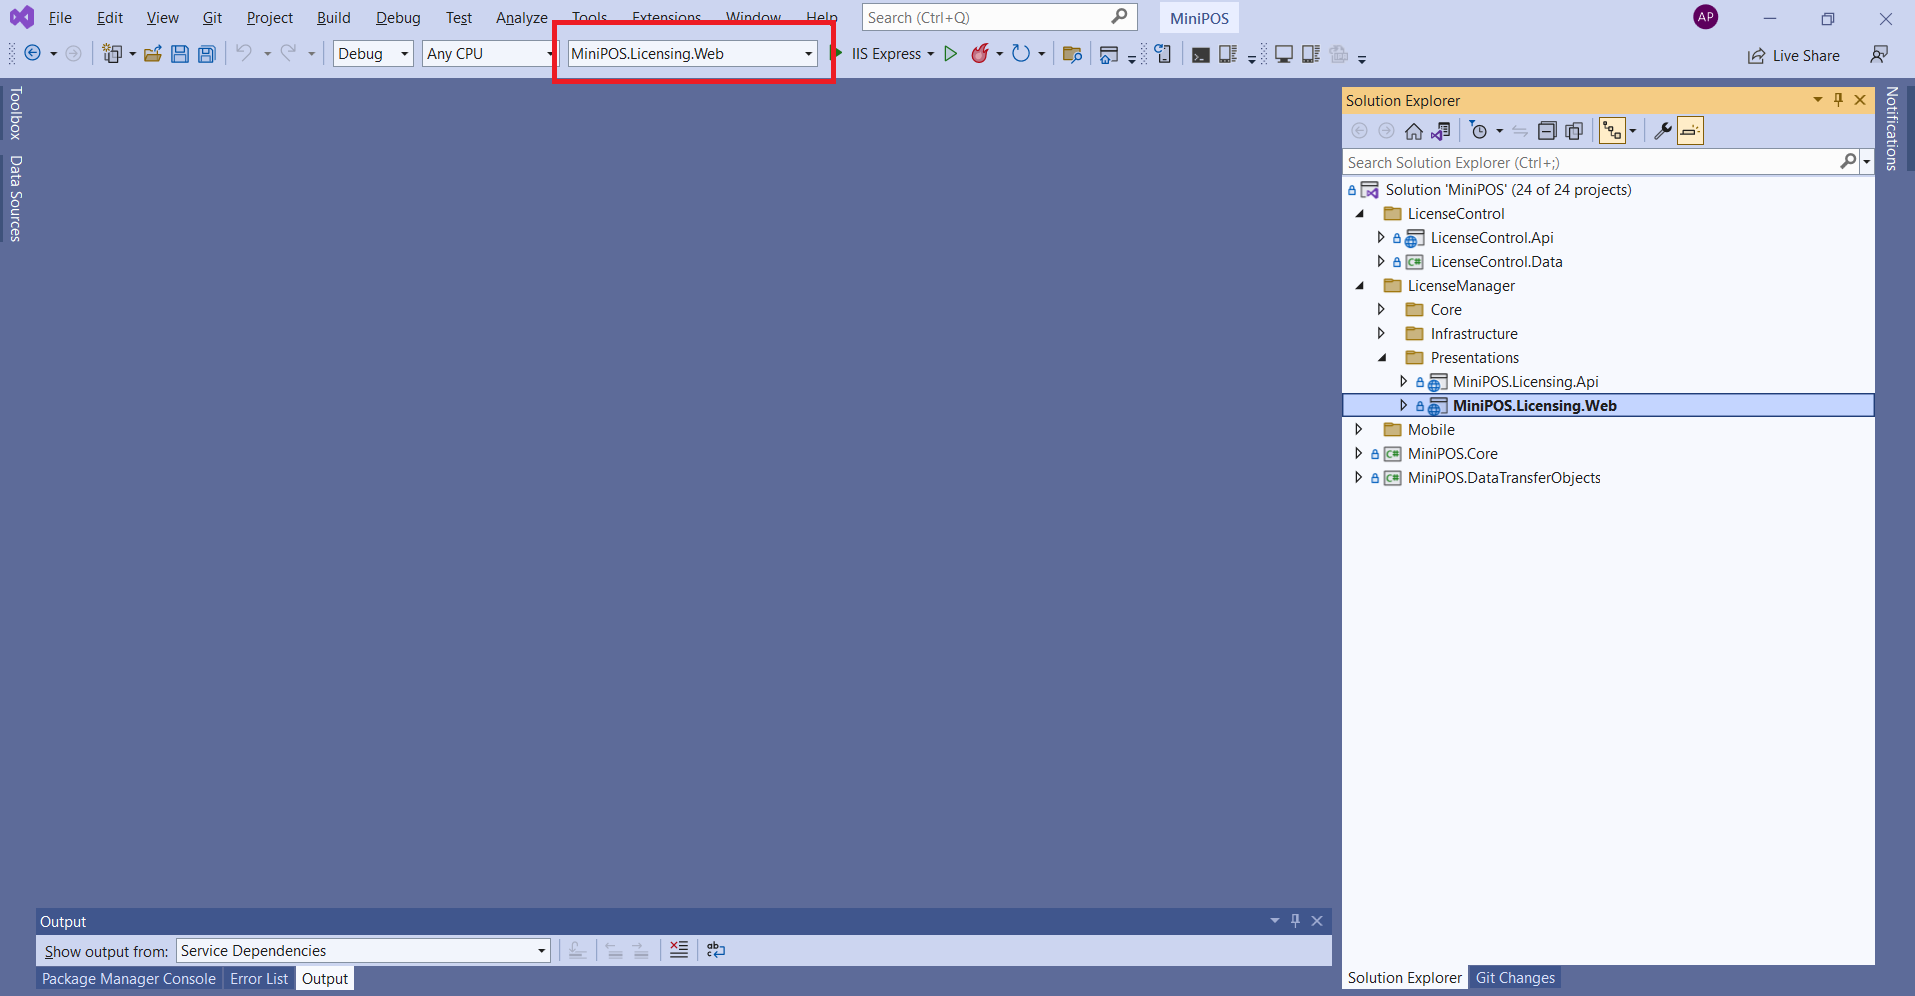Click the Redo arrow icon
The image size is (1915, 996).
289,53
